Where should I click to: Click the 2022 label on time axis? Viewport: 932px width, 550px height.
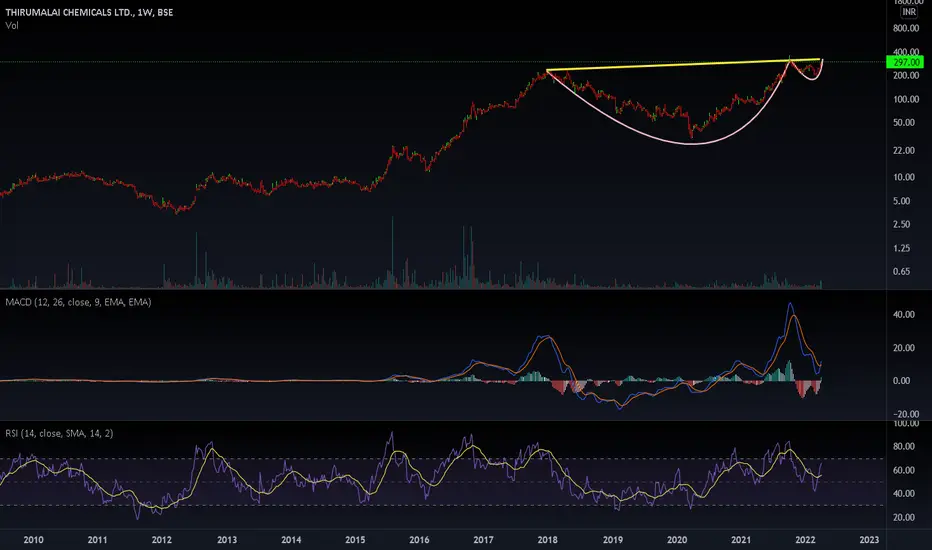pyautogui.click(x=805, y=540)
